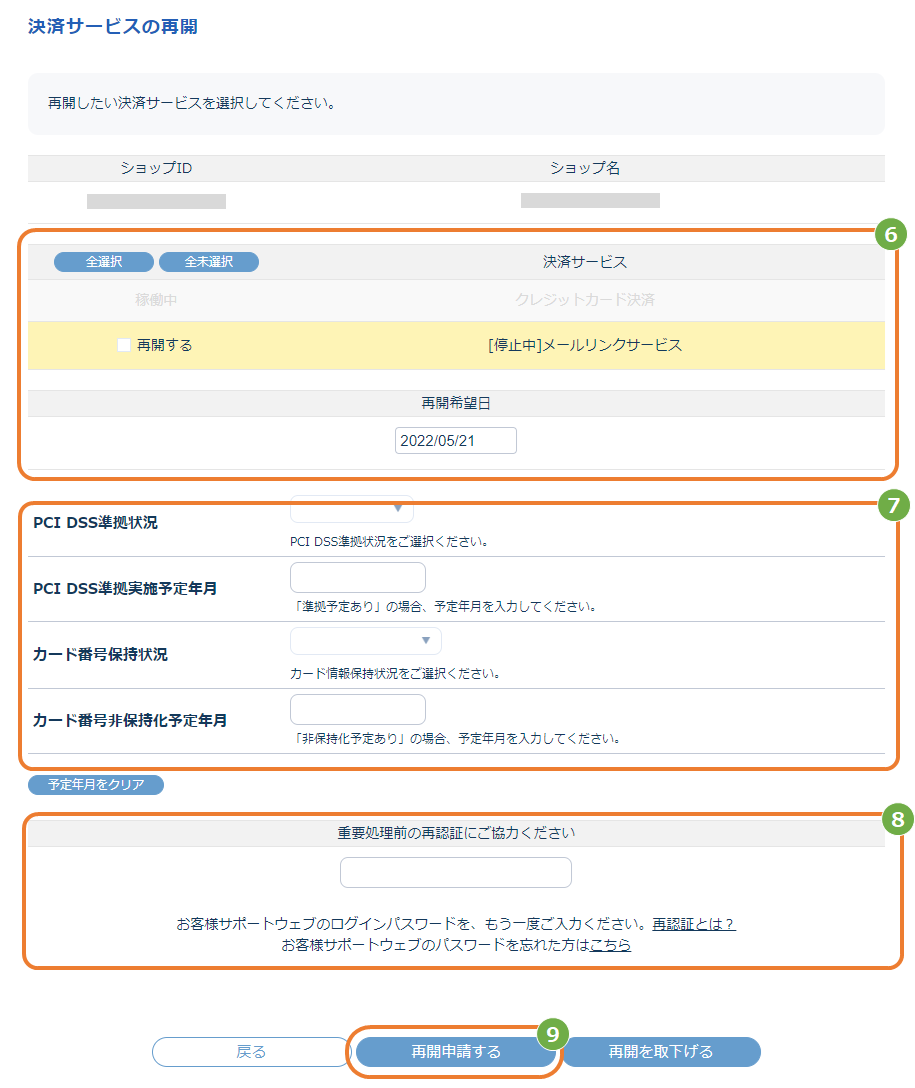This screenshot has width=915, height=1088.
Task: Open the 再認証とは？ link
Action: click(x=694, y=924)
